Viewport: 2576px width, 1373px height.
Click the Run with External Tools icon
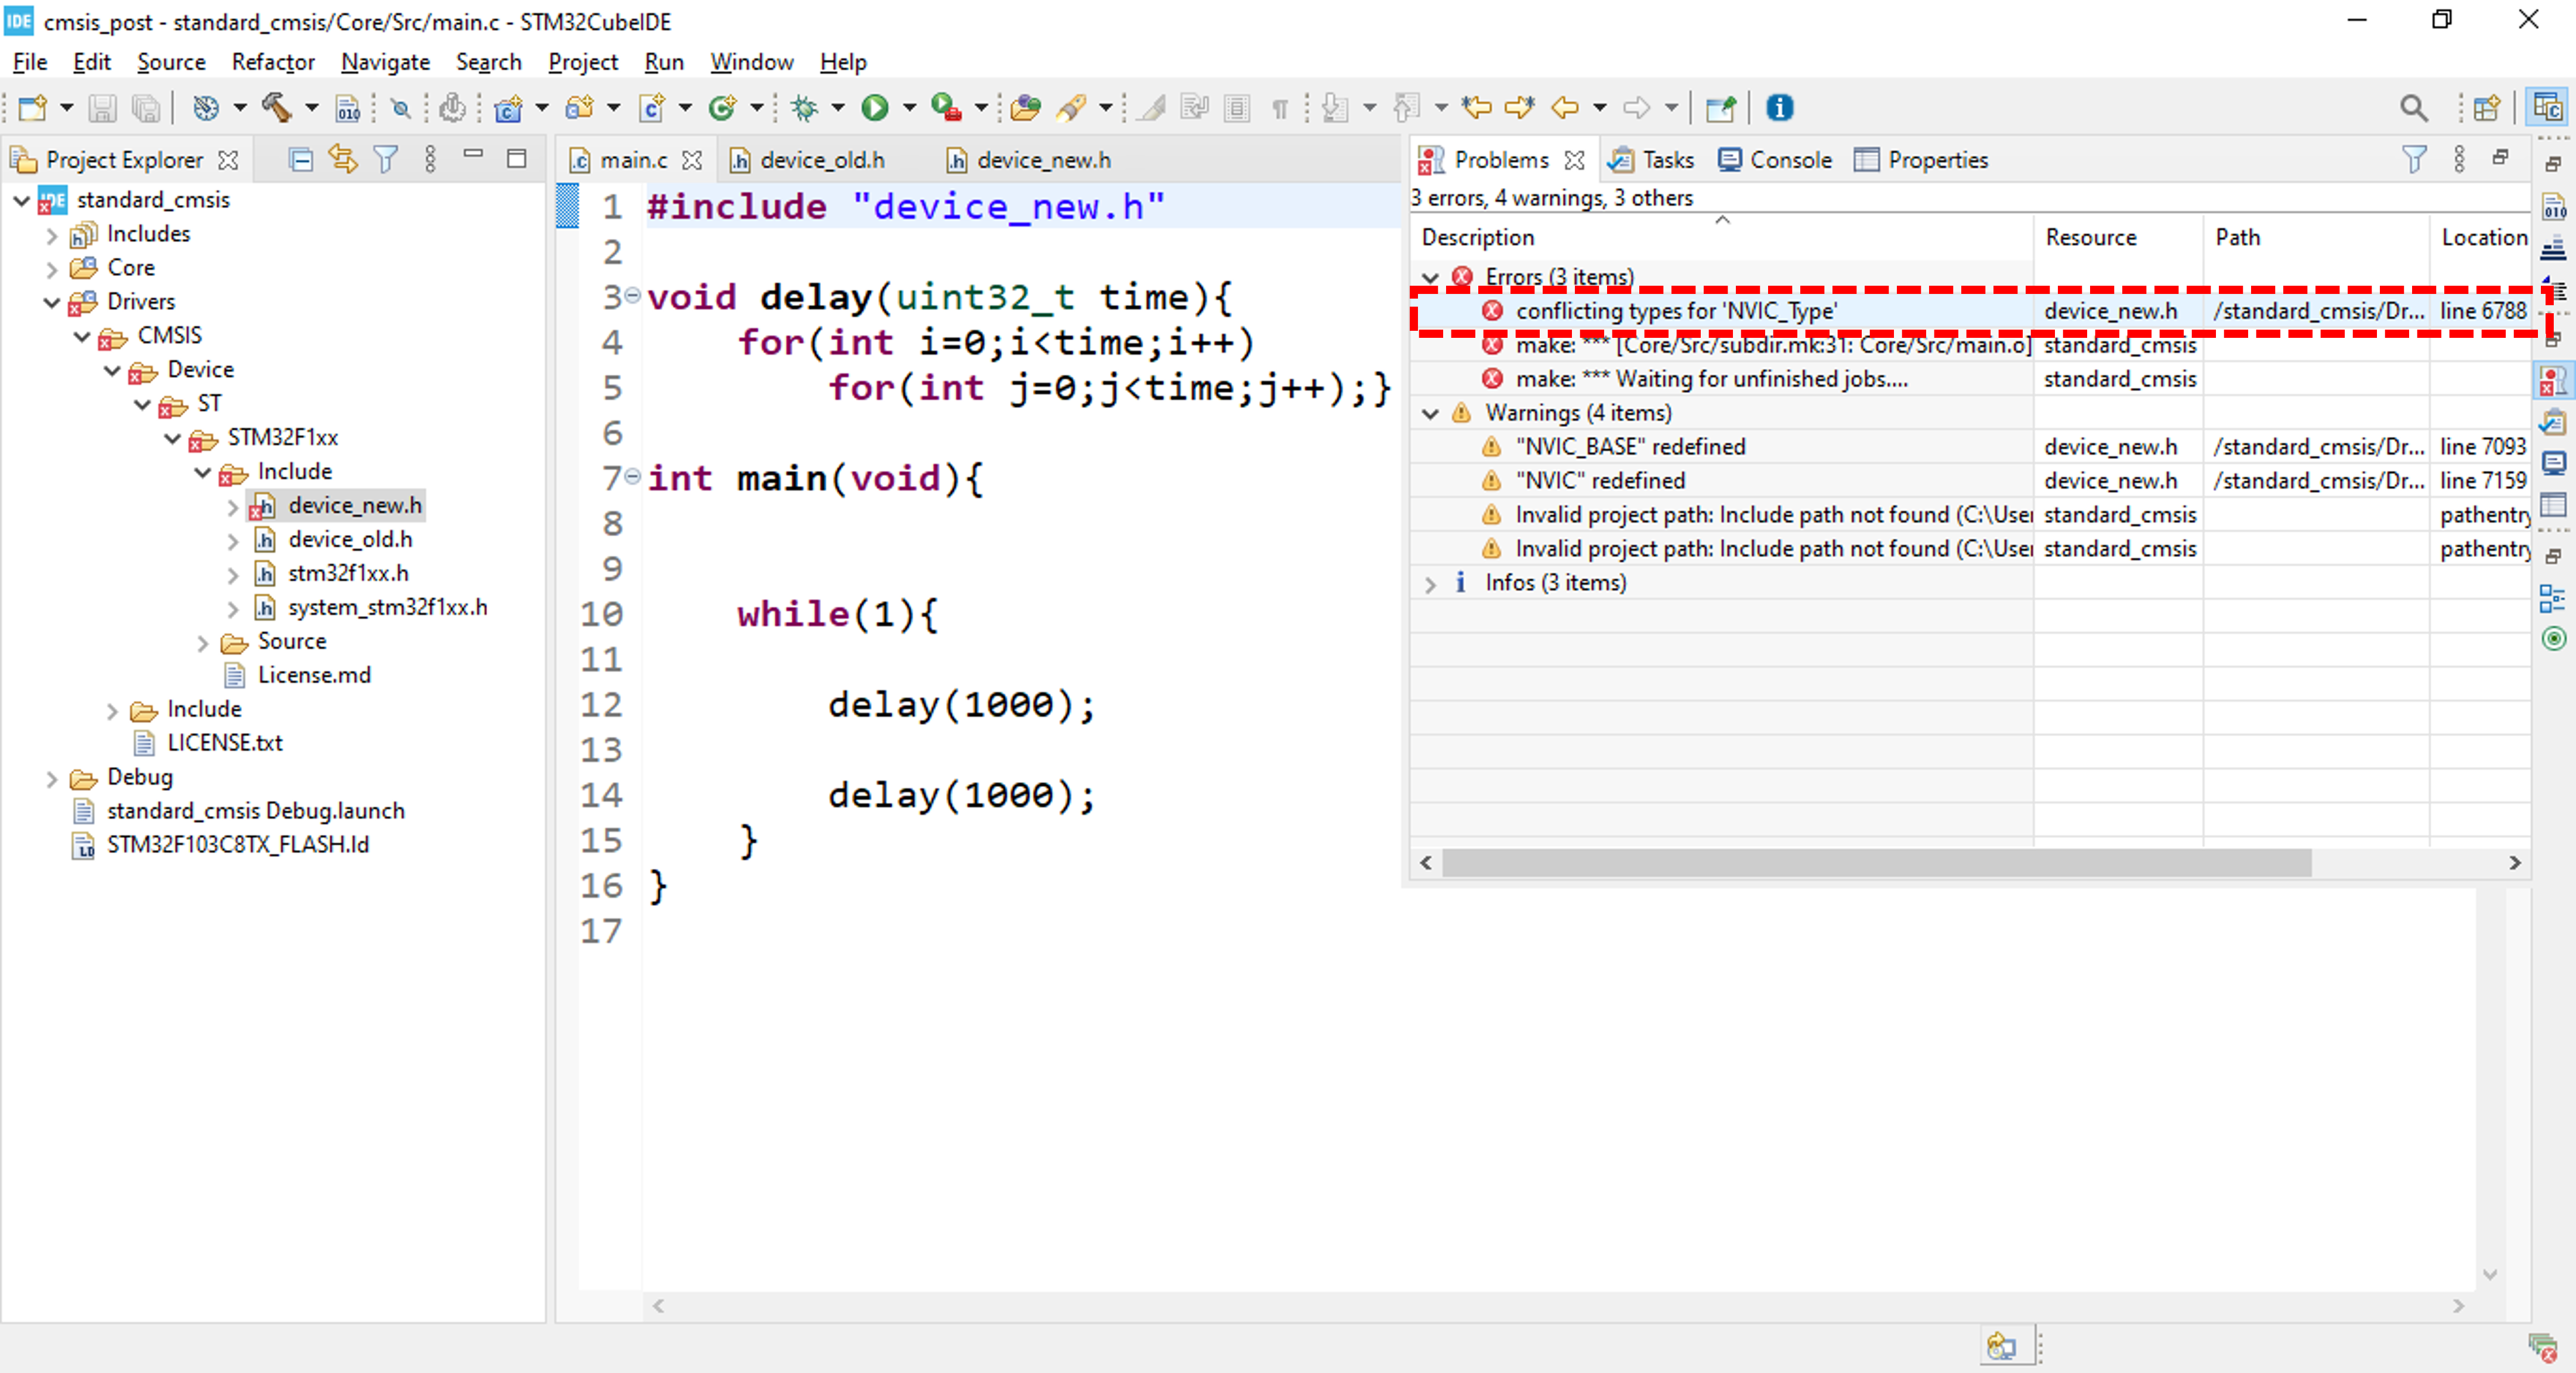coord(946,107)
